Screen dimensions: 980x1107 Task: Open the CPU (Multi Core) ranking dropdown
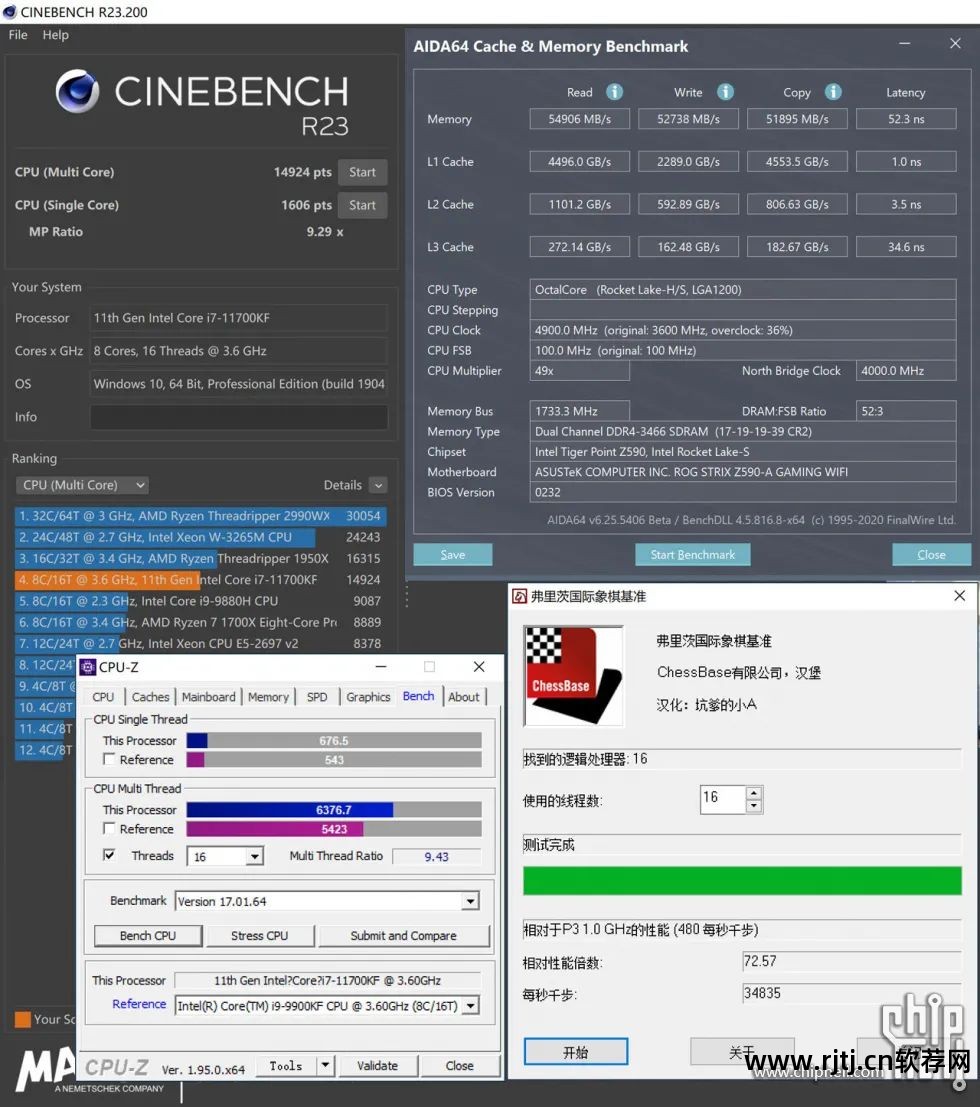82,485
